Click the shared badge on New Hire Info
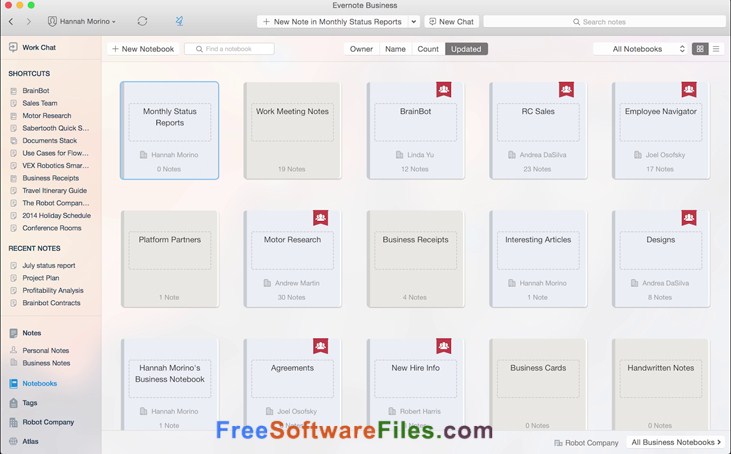The height and width of the screenshot is (454, 731). [x=443, y=346]
